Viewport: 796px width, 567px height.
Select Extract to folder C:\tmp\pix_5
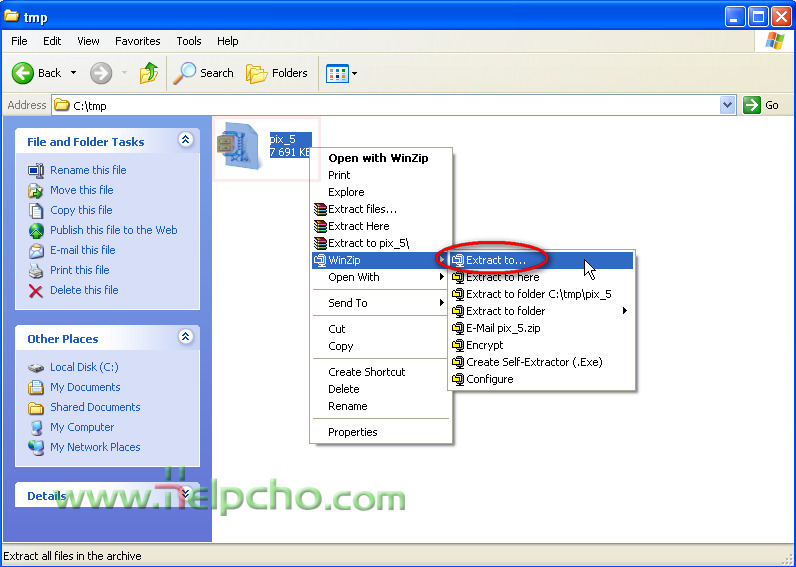(541, 294)
